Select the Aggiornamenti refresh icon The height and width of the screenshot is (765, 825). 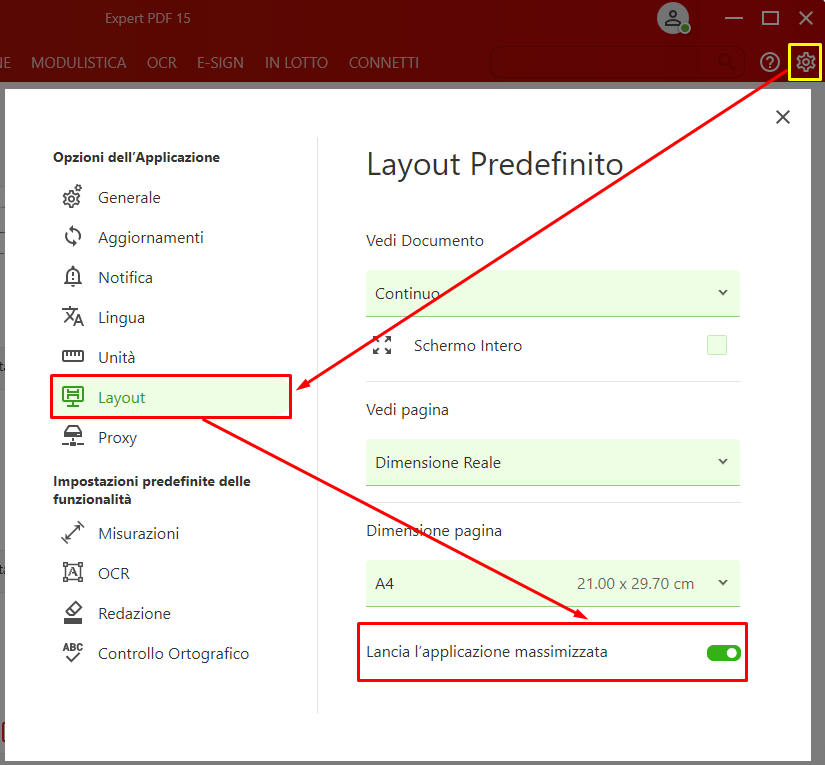pyautogui.click(x=73, y=237)
